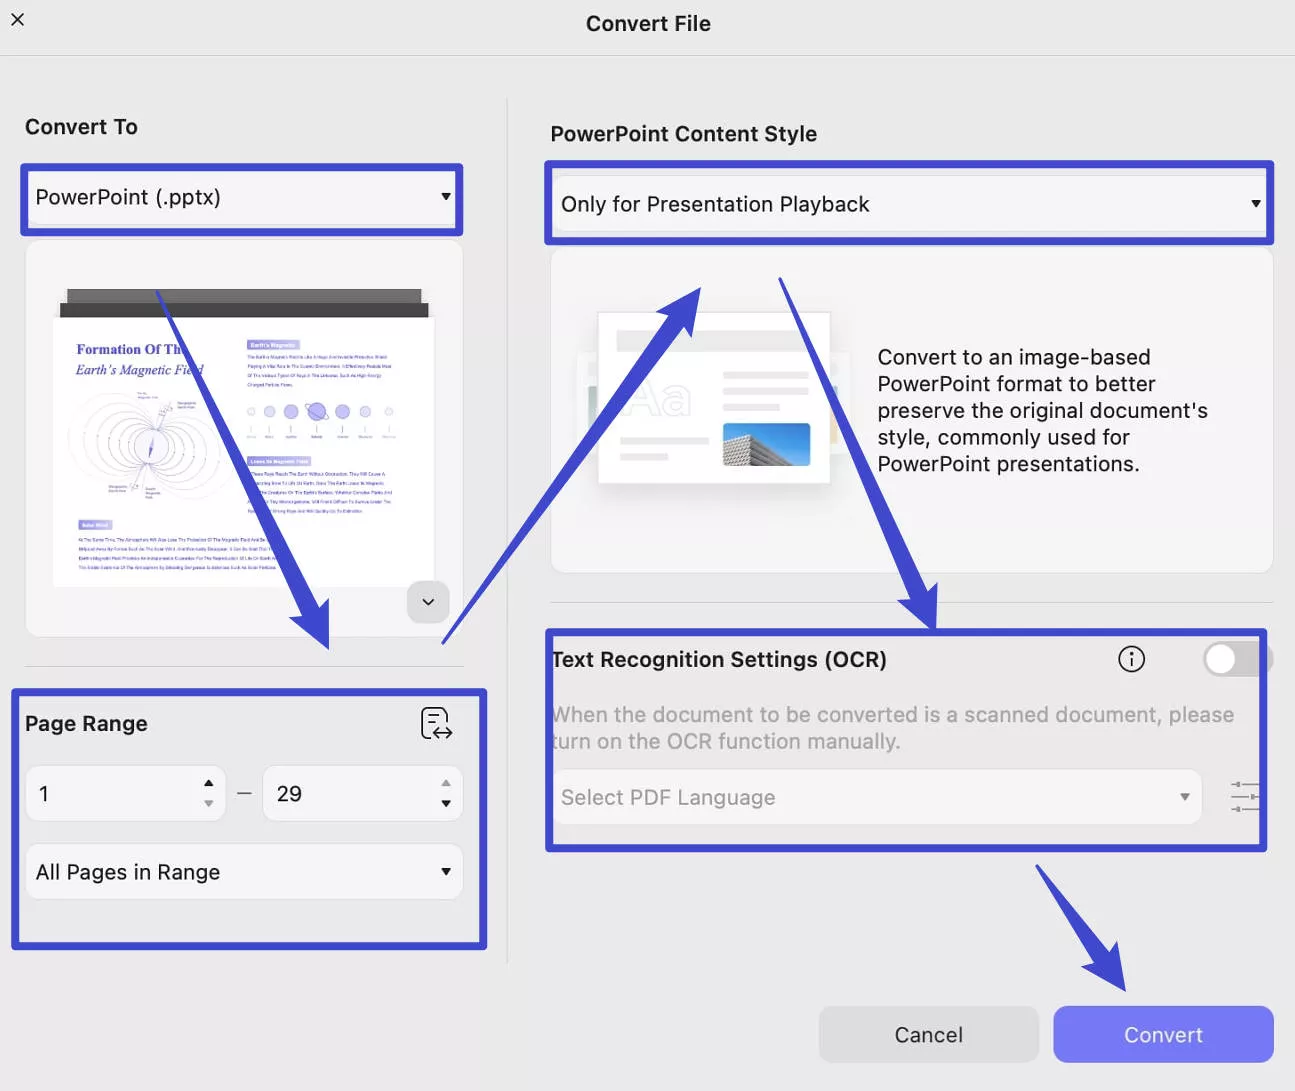Open the Select PDF Language dropdown
The height and width of the screenshot is (1091, 1295).
coord(877,797)
